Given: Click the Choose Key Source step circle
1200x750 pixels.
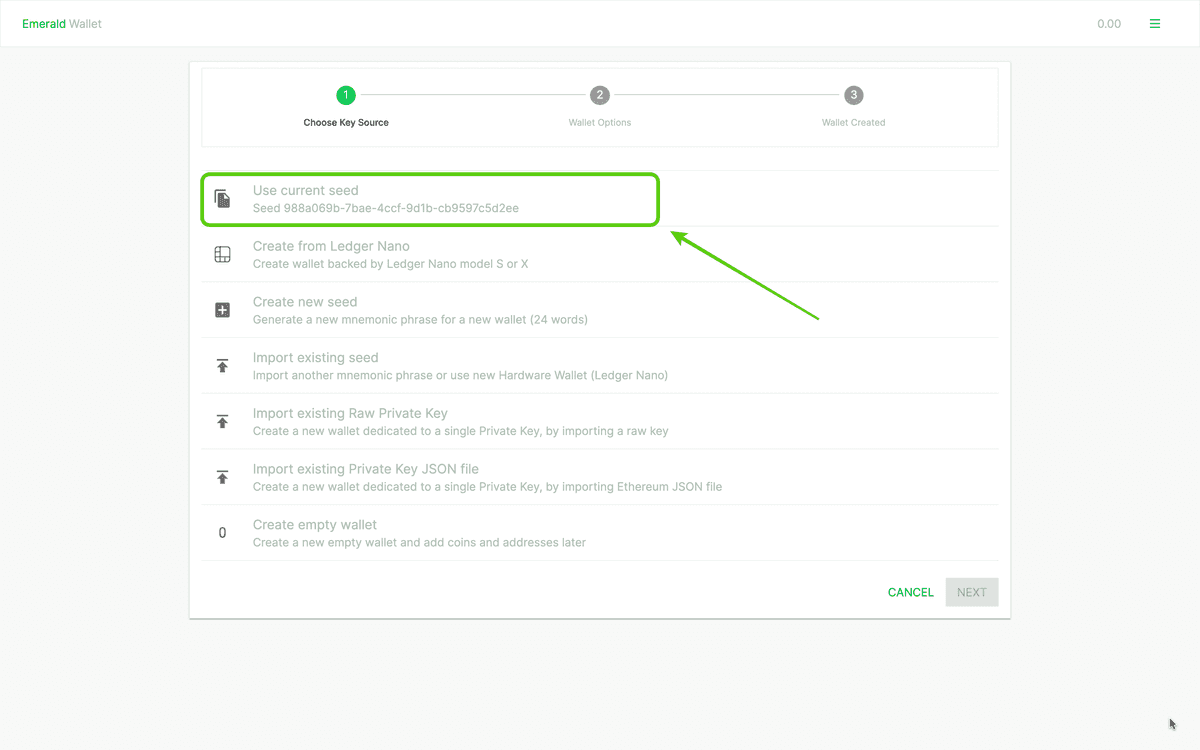Looking at the screenshot, I should click(x=346, y=95).
